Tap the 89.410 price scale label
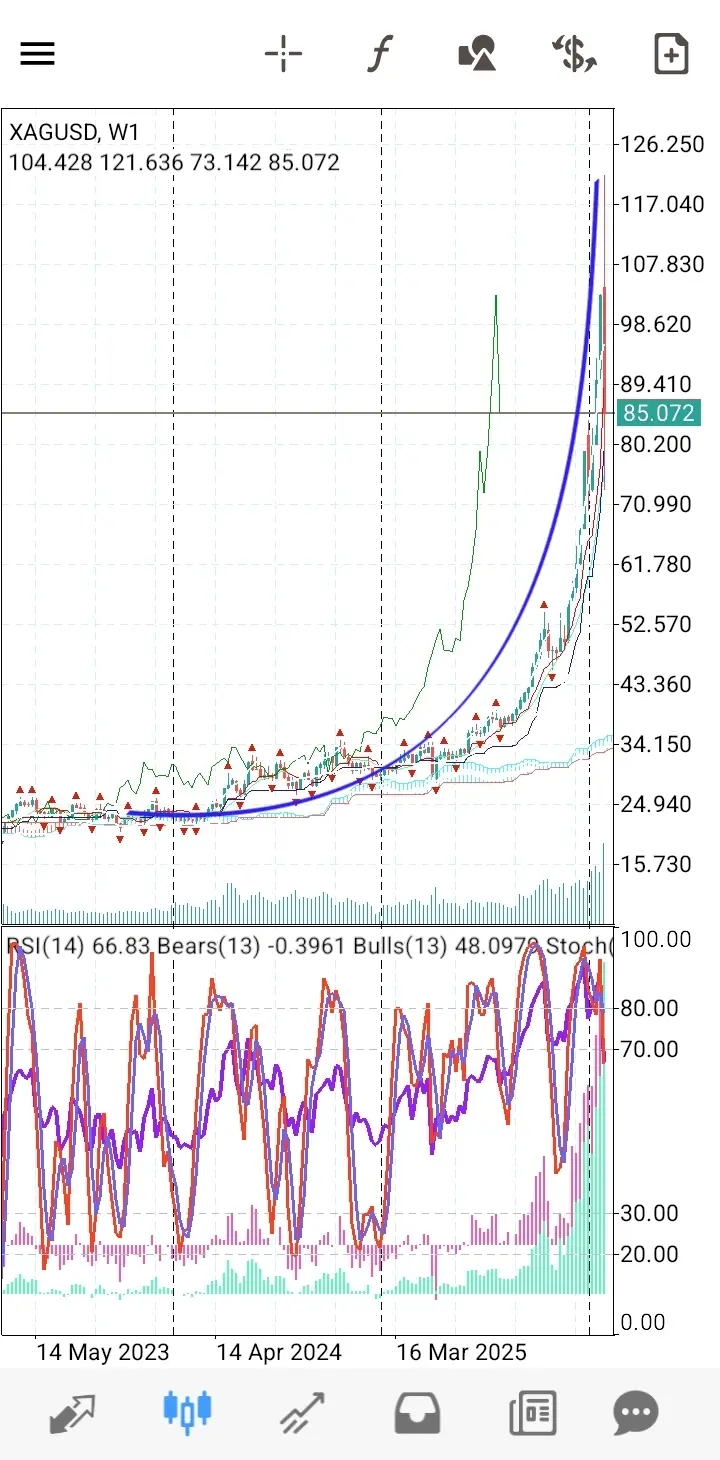720x1460 pixels. tap(656, 384)
